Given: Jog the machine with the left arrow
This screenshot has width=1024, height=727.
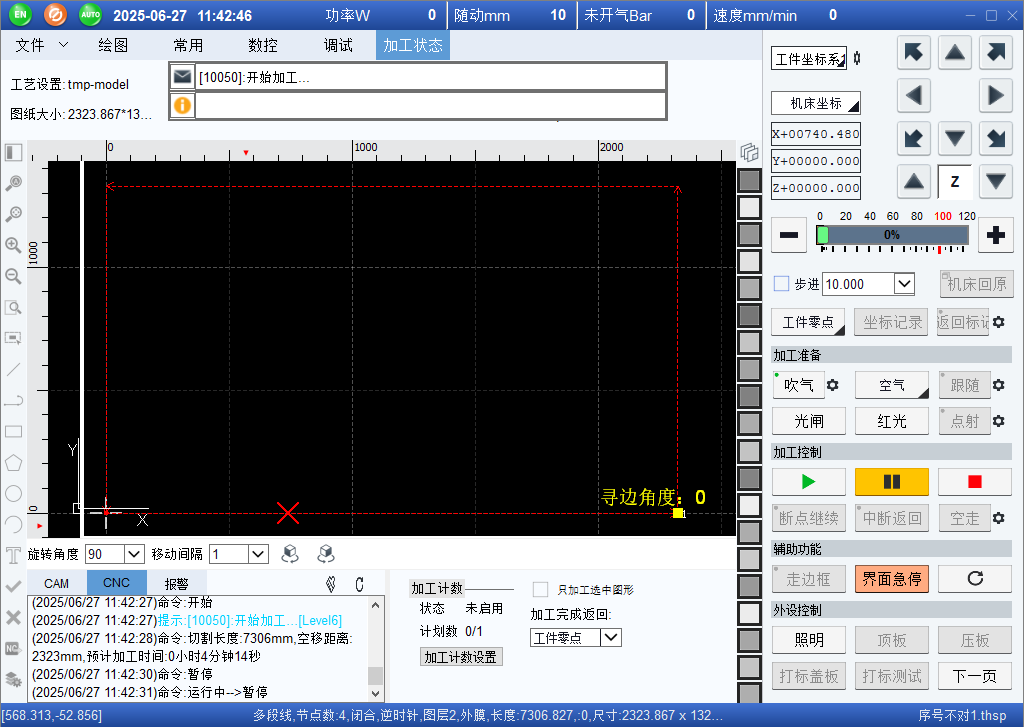Looking at the screenshot, I should (x=913, y=96).
